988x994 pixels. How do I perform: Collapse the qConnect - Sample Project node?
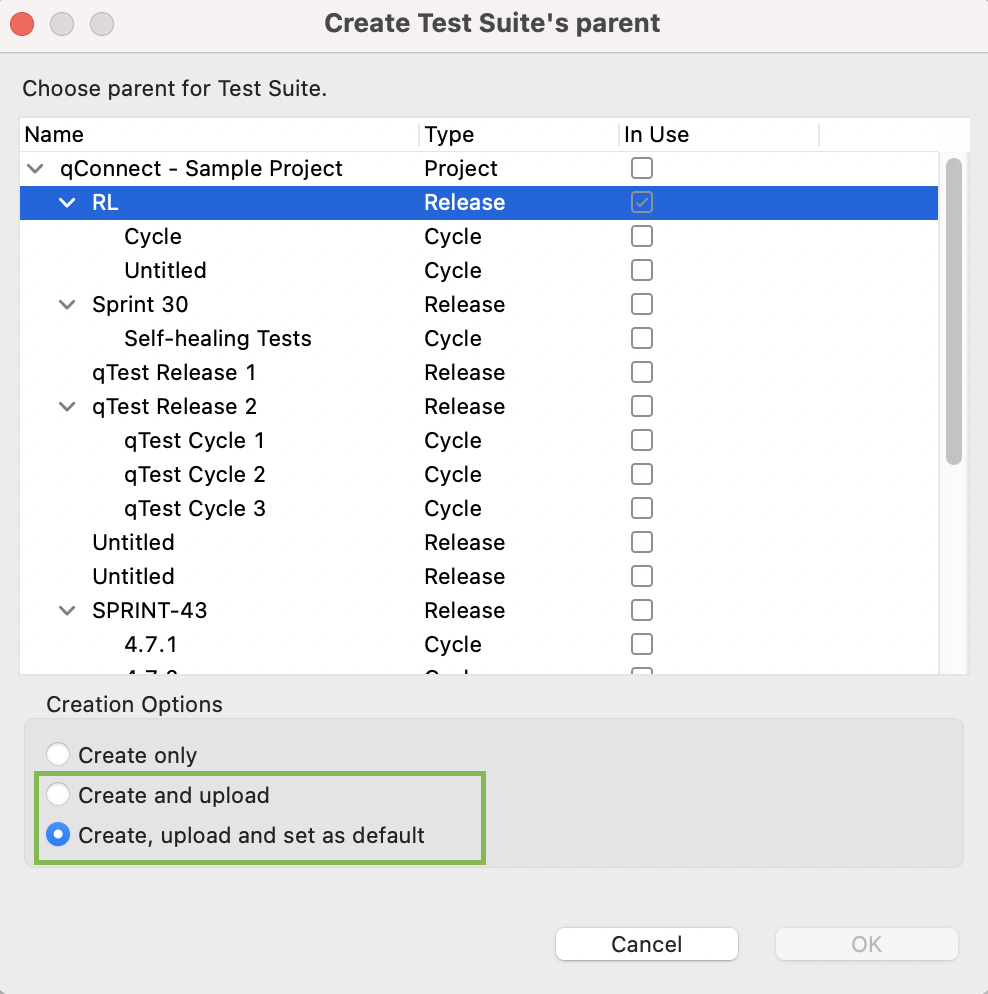(35, 168)
